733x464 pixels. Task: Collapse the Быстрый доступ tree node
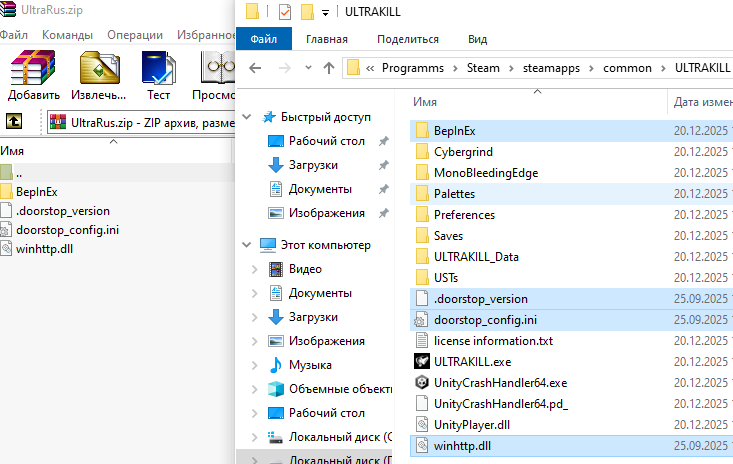(247, 117)
